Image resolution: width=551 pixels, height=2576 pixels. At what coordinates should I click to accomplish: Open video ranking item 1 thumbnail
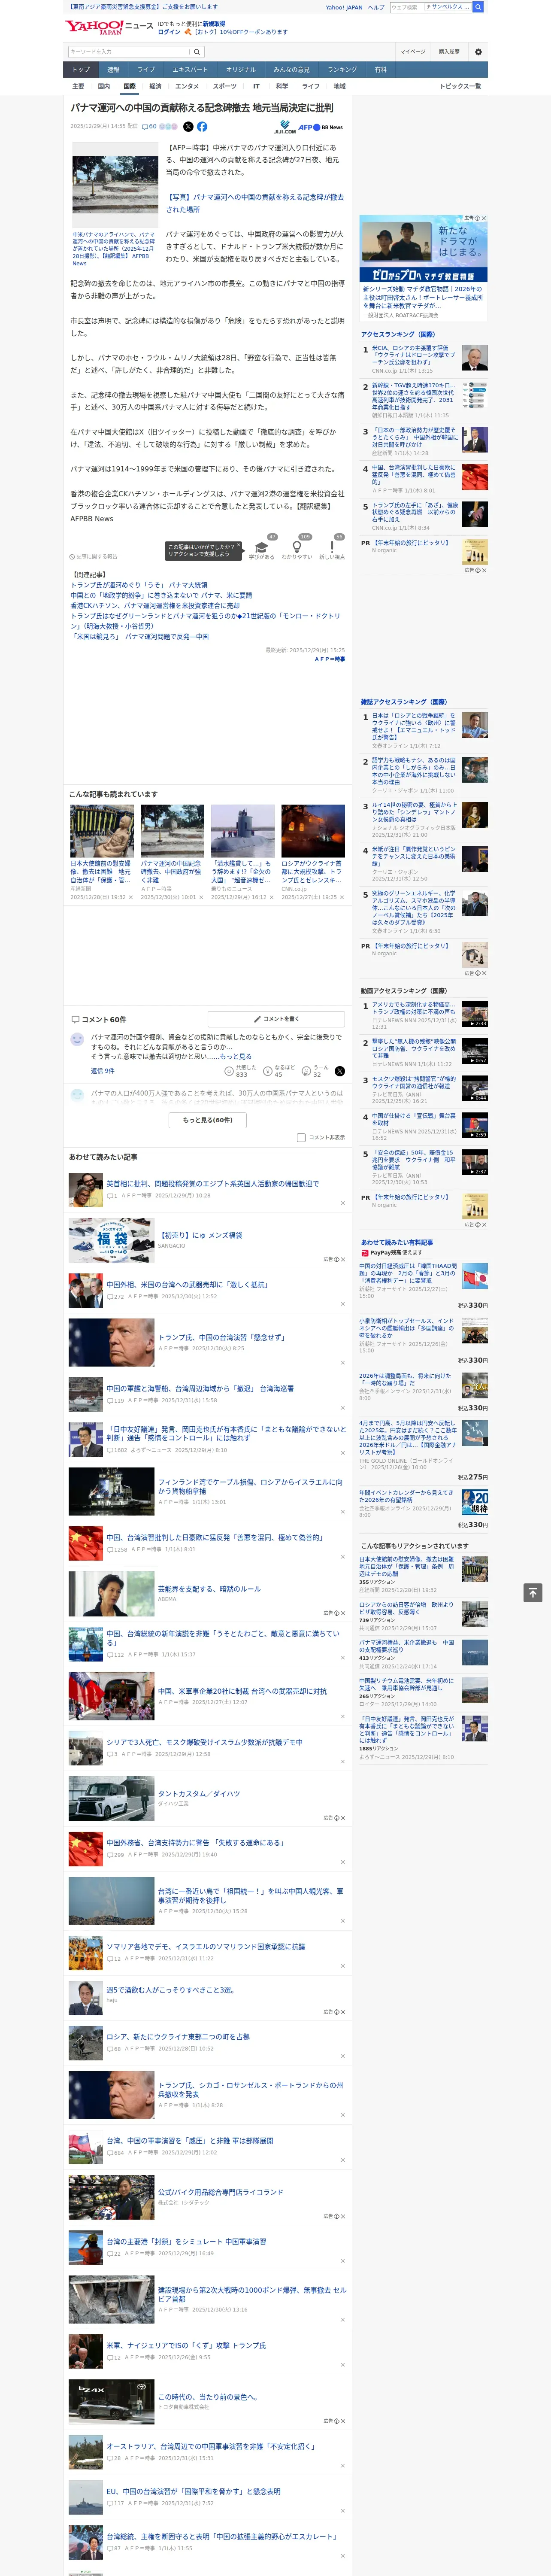coord(475,1014)
